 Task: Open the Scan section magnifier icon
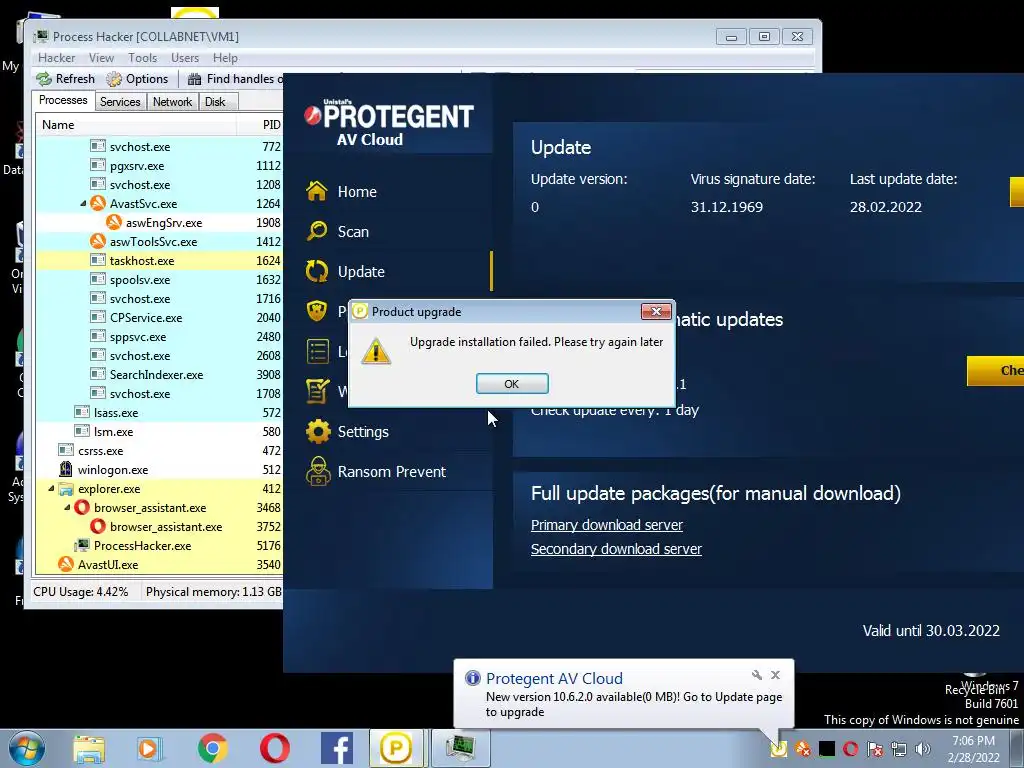pyautogui.click(x=317, y=231)
